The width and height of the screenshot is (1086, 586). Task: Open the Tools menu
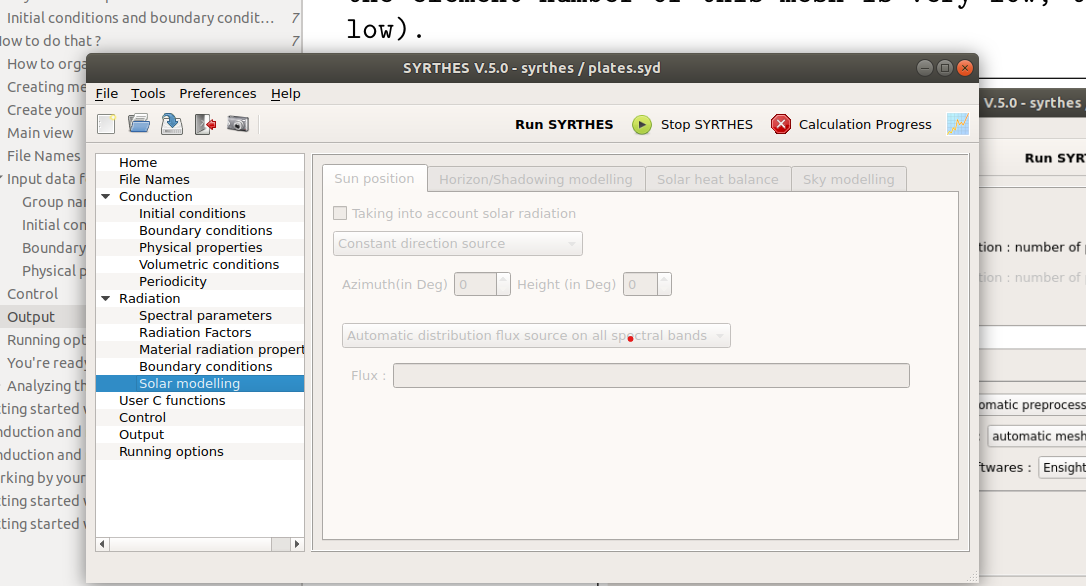(148, 93)
